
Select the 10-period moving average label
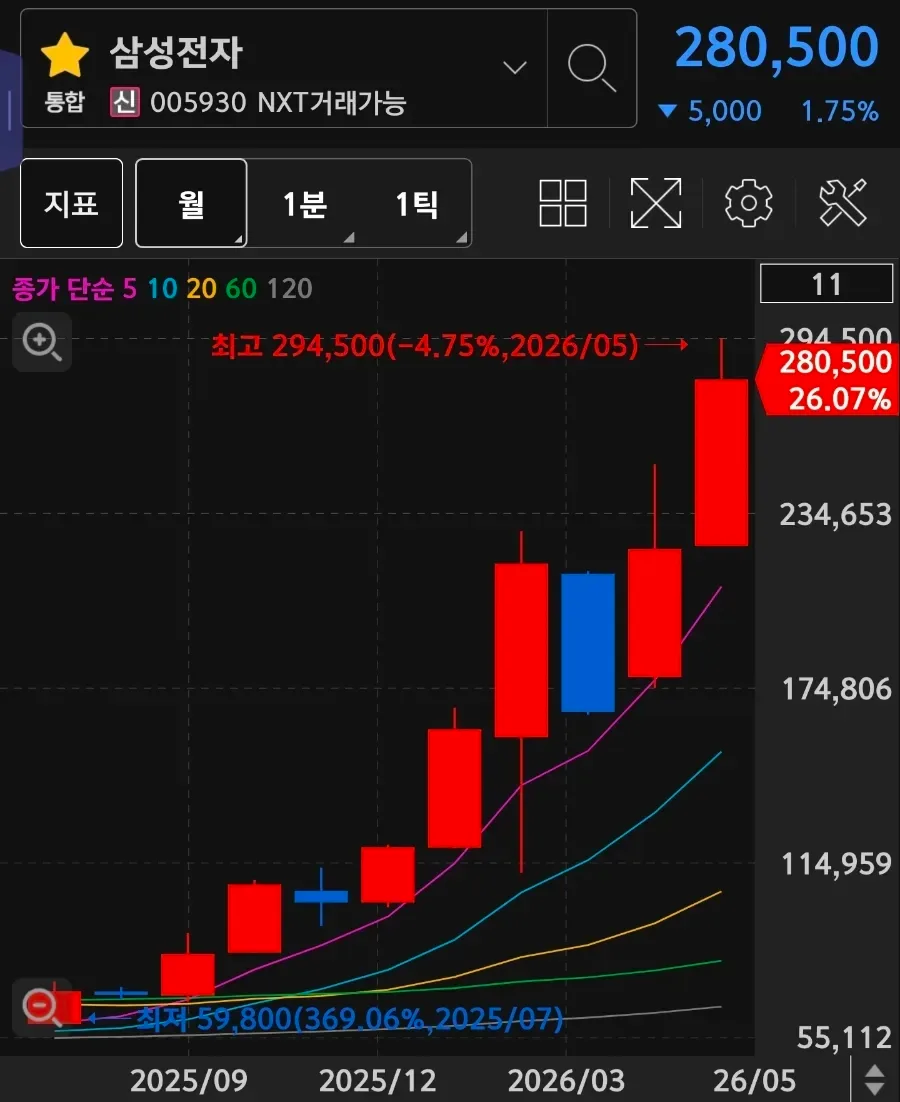(162, 289)
